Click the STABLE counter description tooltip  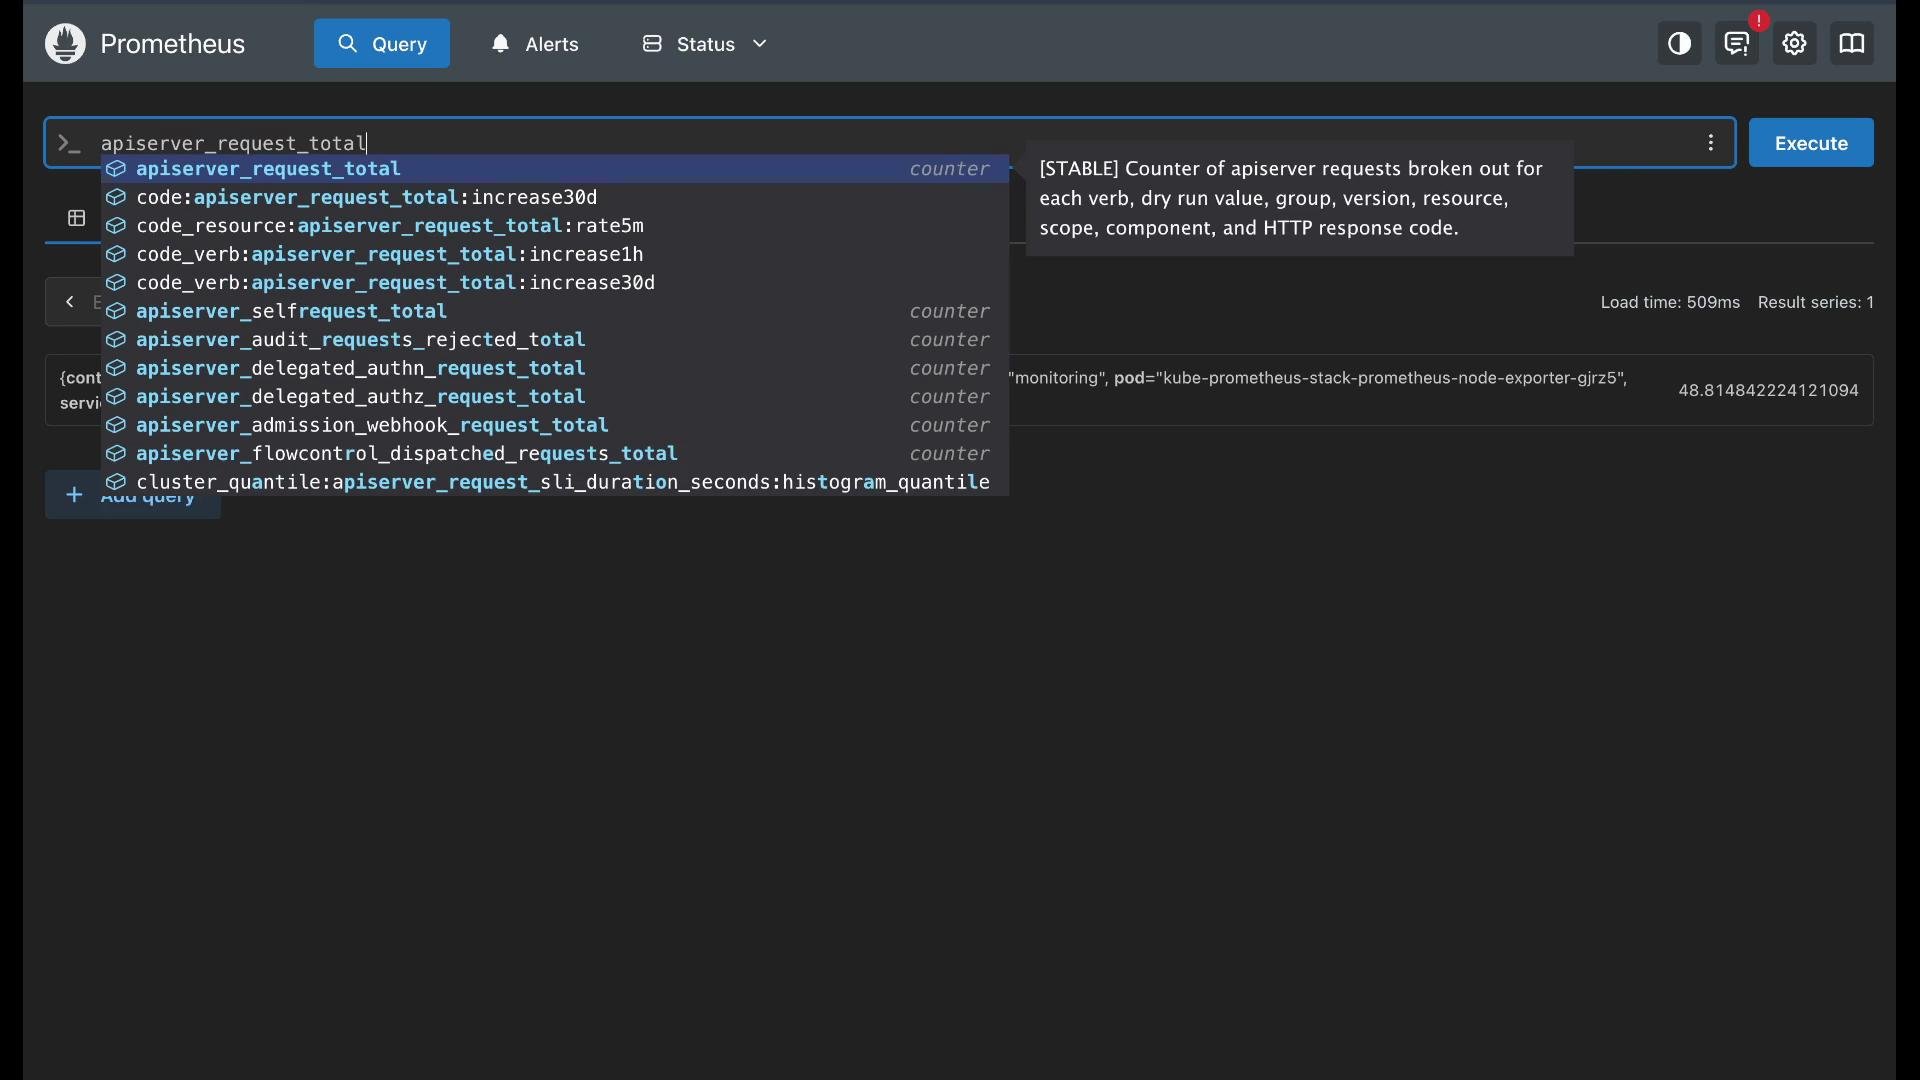click(1299, 199)
